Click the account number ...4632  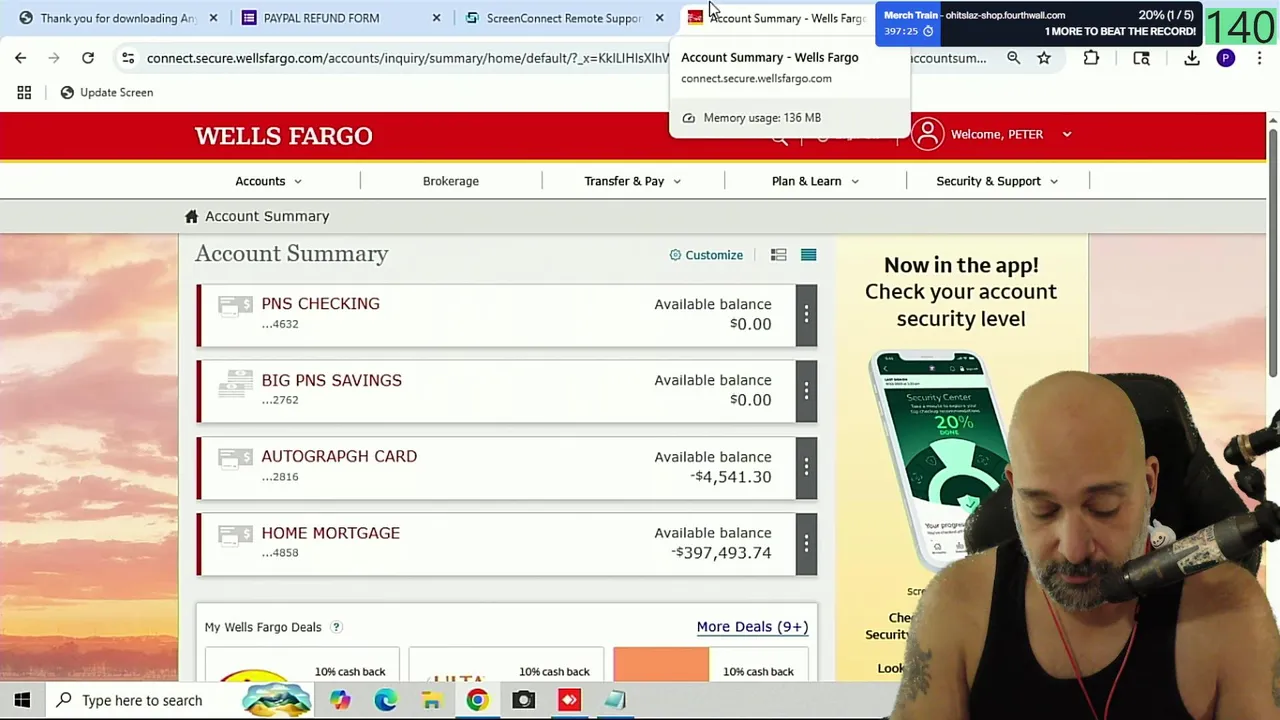click(x=280, y=324)
